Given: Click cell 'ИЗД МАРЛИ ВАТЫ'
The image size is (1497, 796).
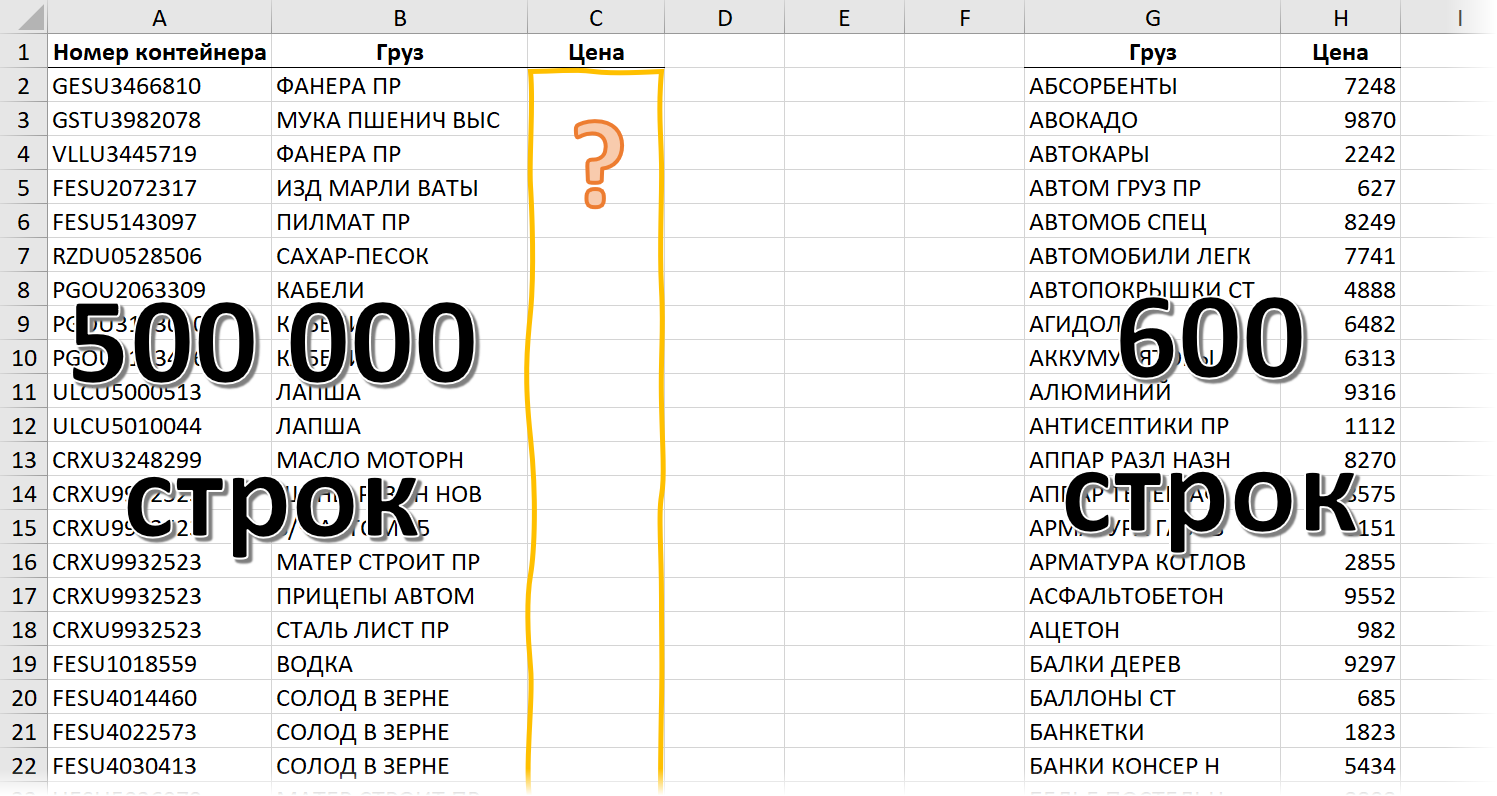Looking at the screenshot, I should (399, 188).
